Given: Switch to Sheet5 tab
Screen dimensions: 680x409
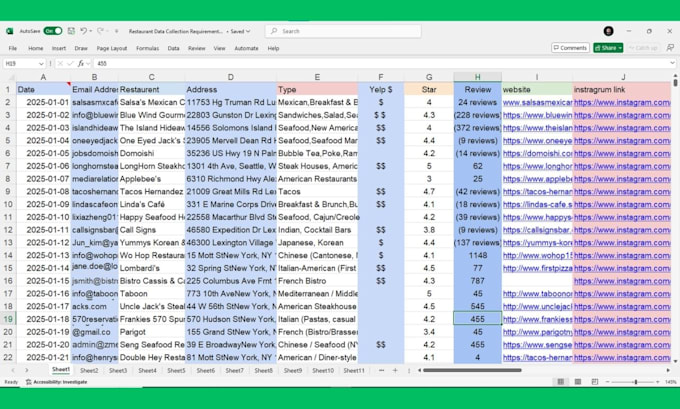Looking at the screenshot, I should pos(176,370).
